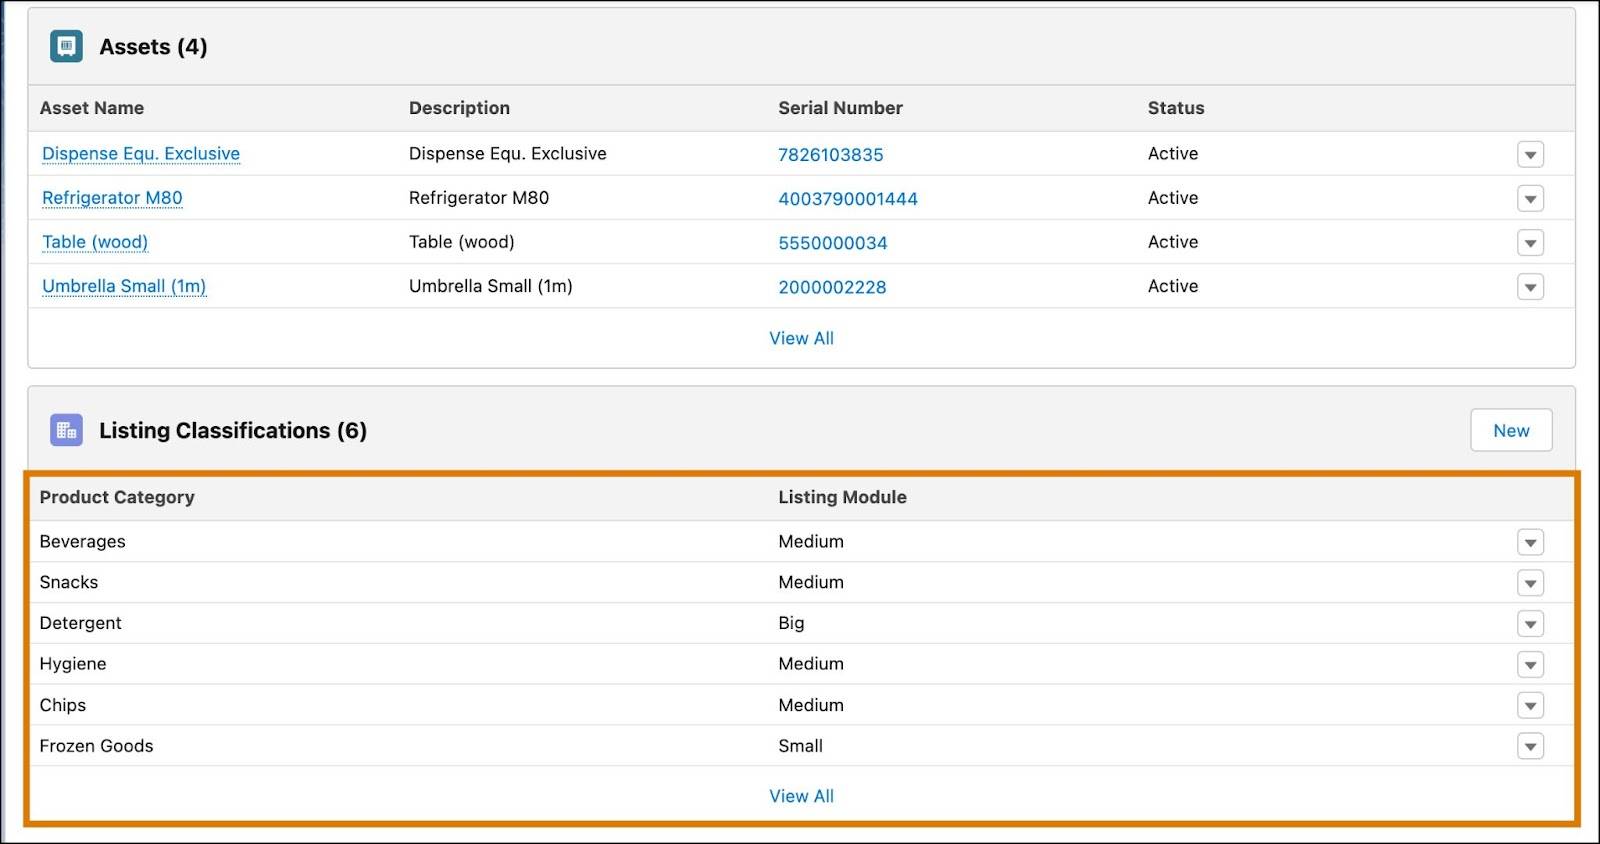
Task: Click the Product Category column header
Action: [117, 497]
